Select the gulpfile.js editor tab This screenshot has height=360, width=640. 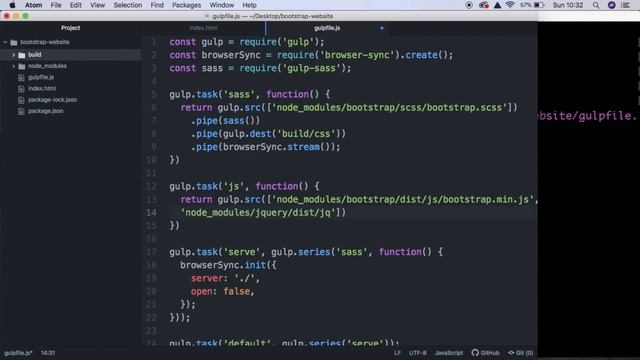tap(327, 28)
